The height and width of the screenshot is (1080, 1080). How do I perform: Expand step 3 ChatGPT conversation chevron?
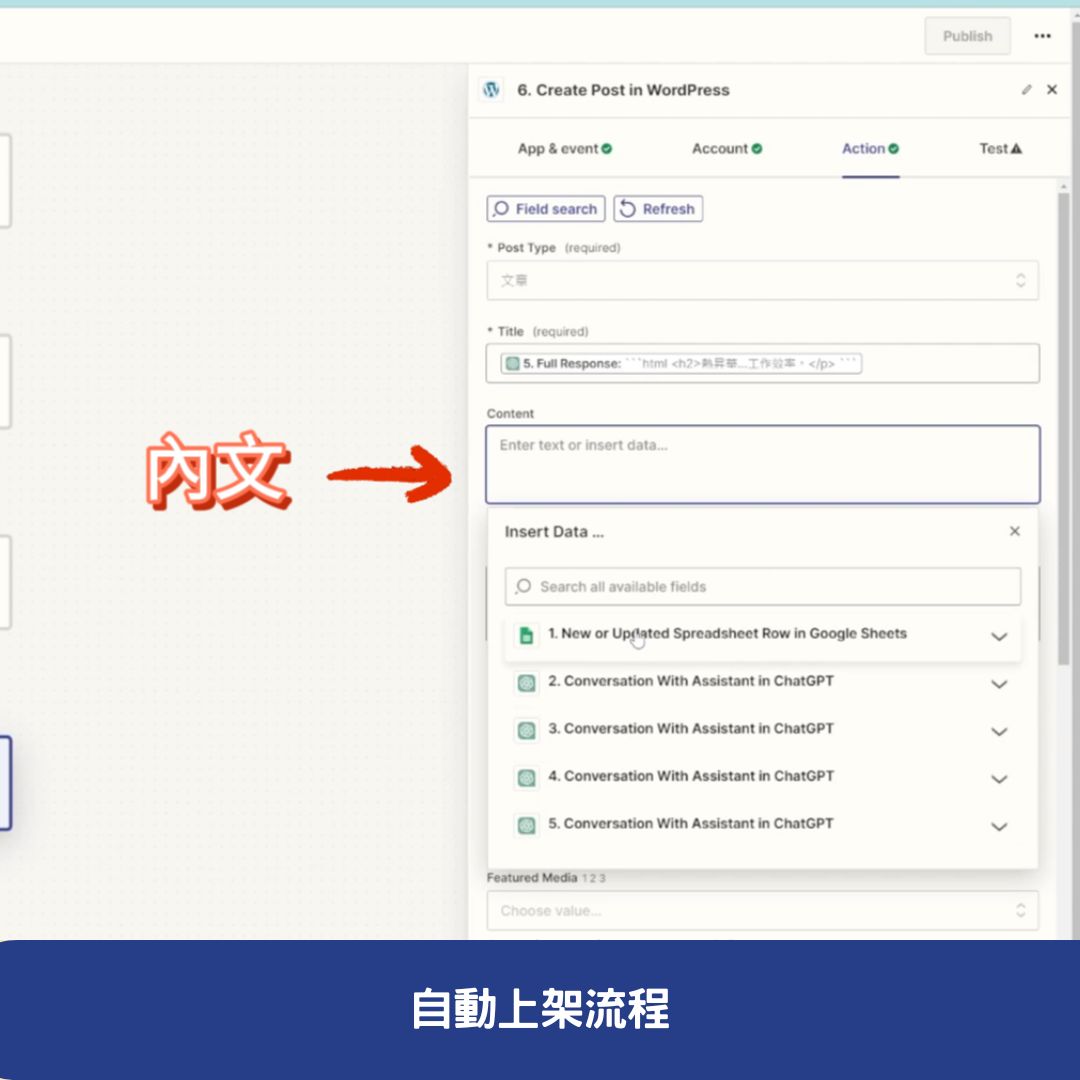998,732
